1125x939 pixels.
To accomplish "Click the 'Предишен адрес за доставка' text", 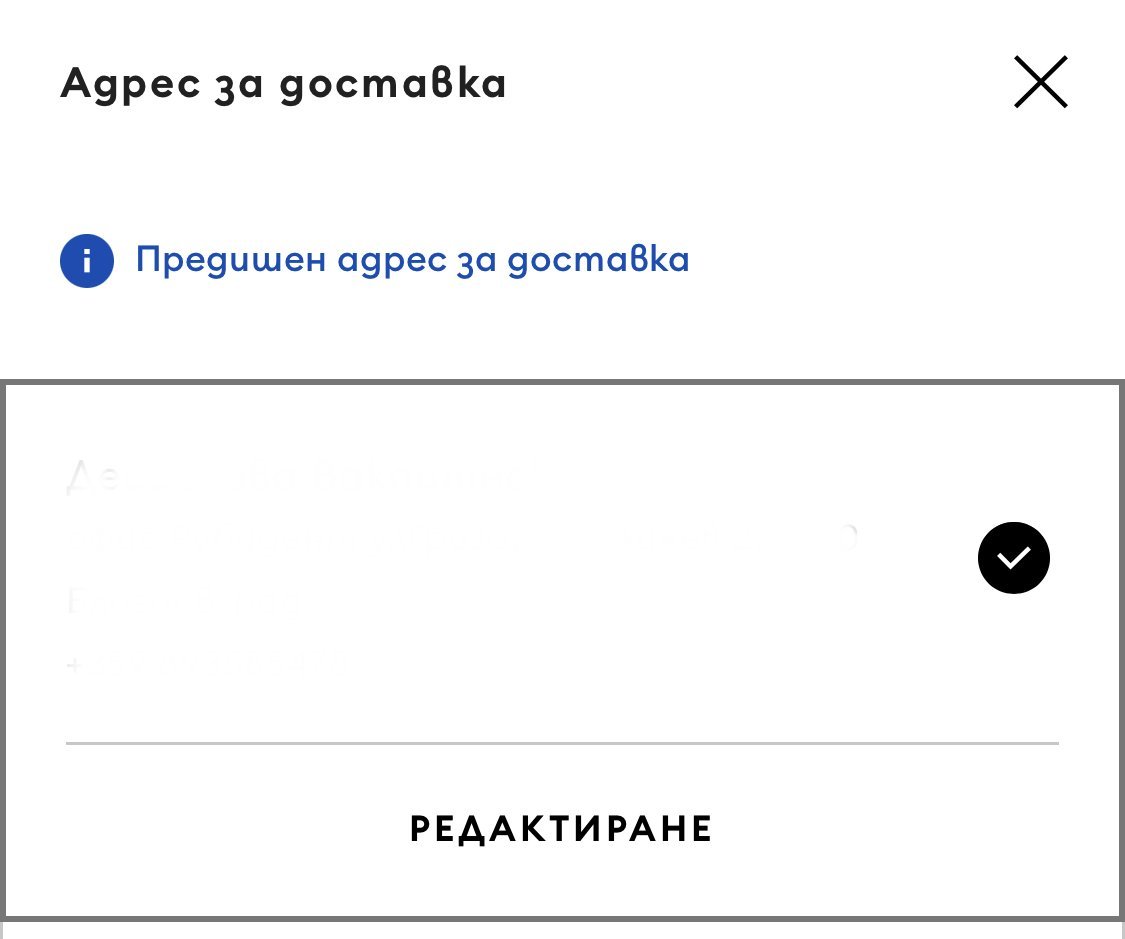I will tap(412, 260).
